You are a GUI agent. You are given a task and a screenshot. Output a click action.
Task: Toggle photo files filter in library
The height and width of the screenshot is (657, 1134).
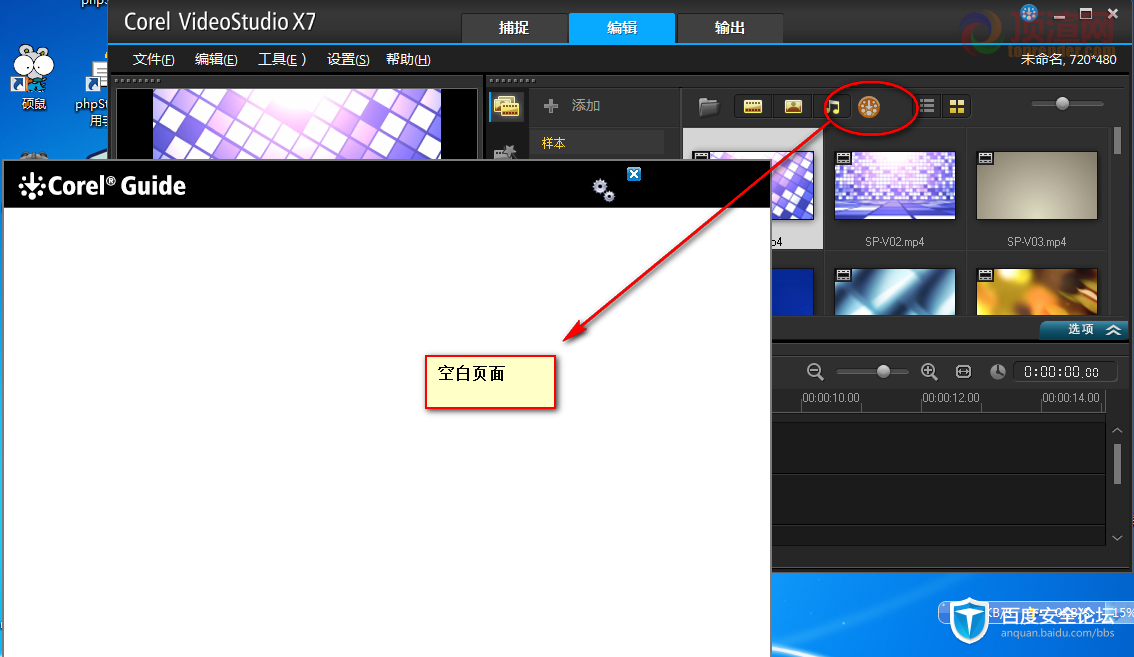pyautogui.click(x=793, y=107)
